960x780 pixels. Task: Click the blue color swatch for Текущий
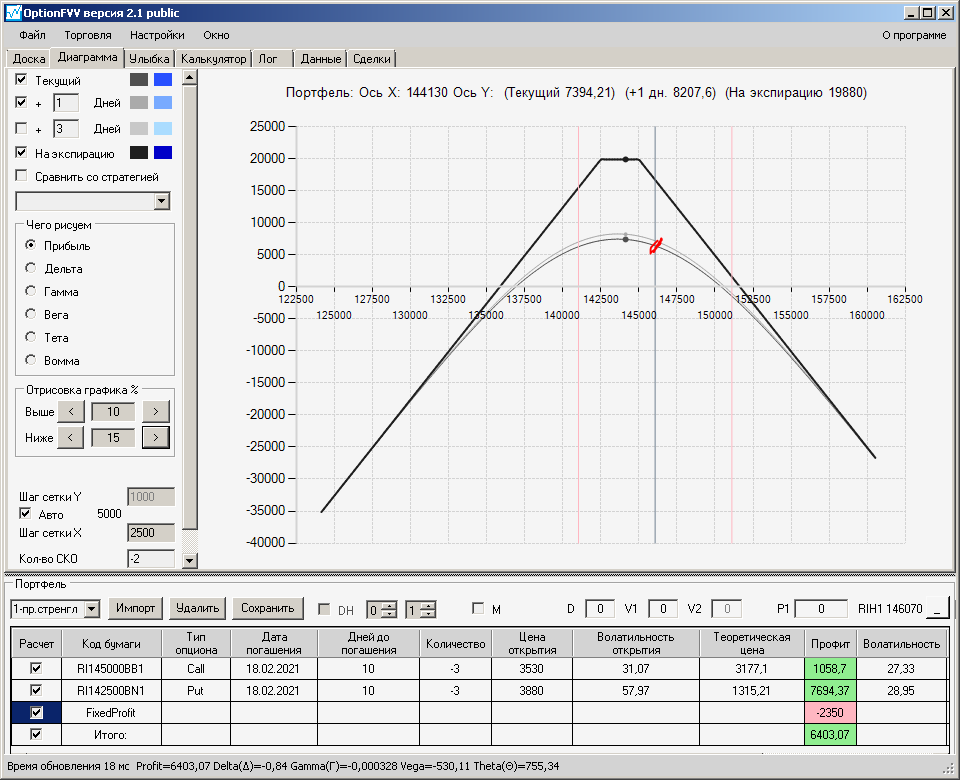[163, 79]
